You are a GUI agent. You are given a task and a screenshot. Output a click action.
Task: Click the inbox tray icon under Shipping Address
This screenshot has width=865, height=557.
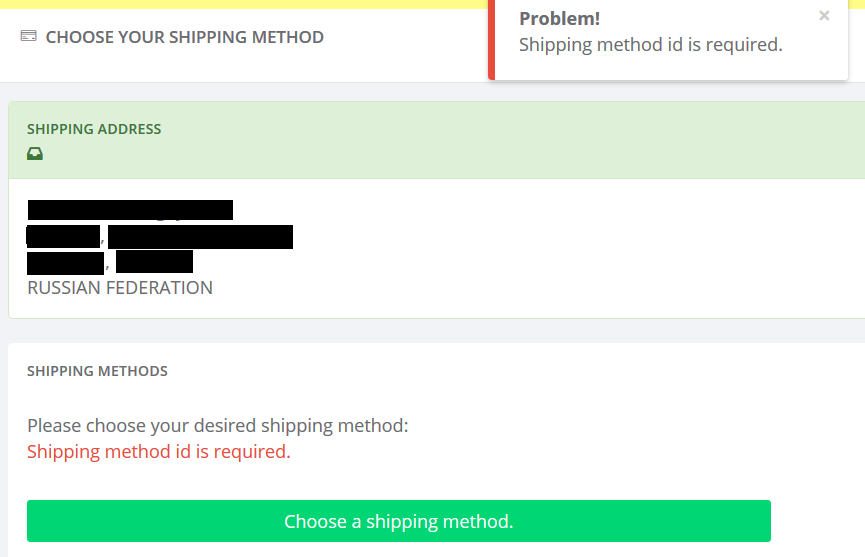tap(35, 154)
